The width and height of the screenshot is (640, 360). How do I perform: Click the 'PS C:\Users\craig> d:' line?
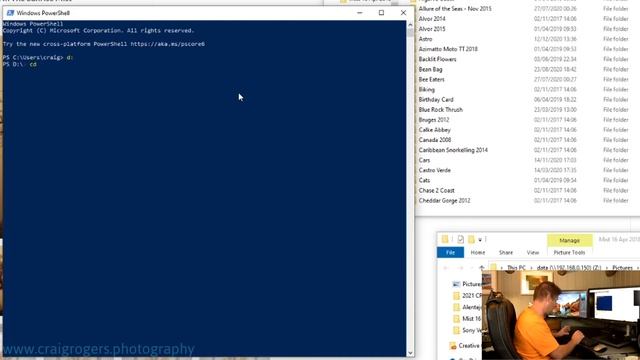(38, 58)
